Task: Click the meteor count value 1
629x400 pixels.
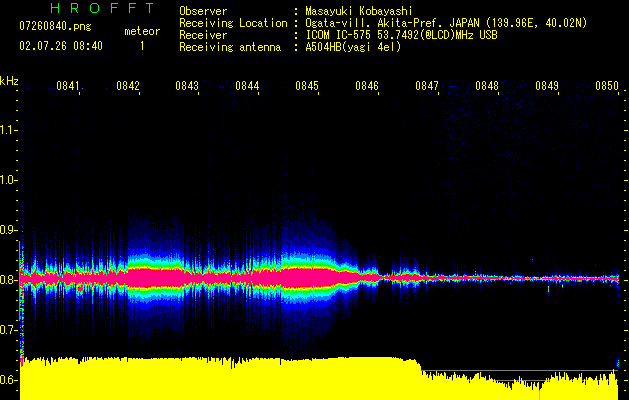Action: tap(142, 46)
